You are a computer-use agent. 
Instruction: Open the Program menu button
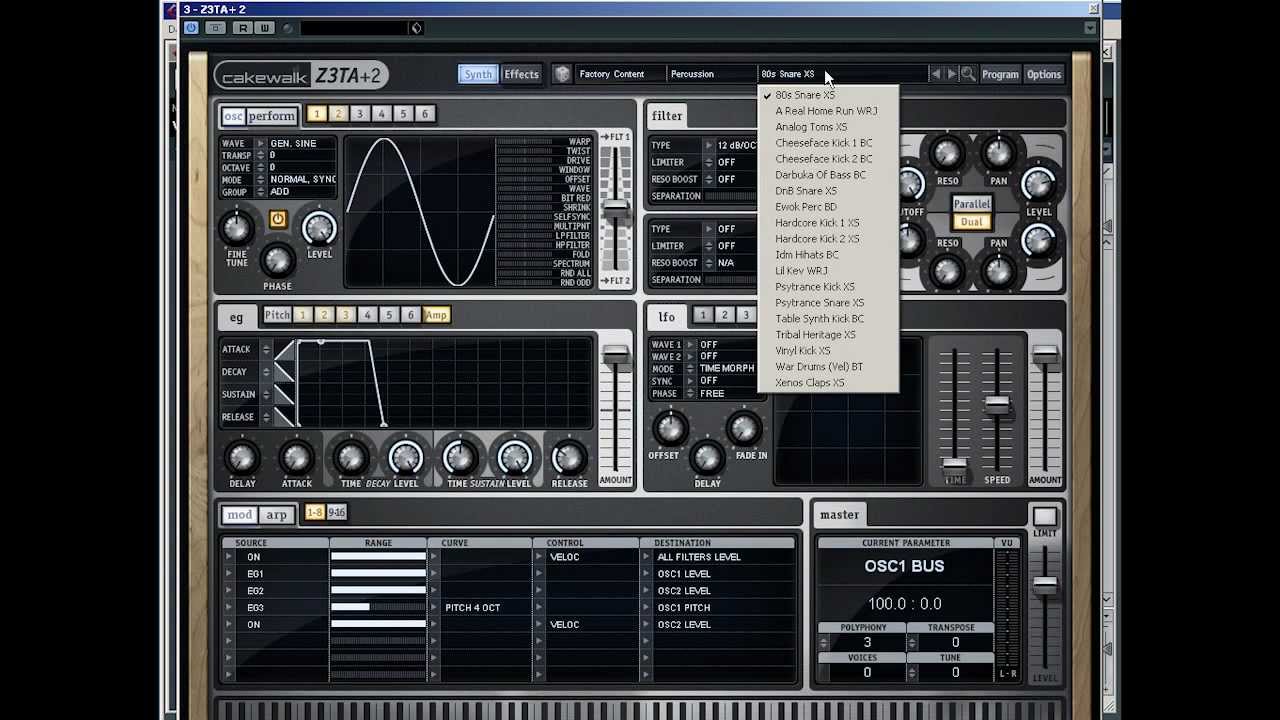pos(1000,74)
